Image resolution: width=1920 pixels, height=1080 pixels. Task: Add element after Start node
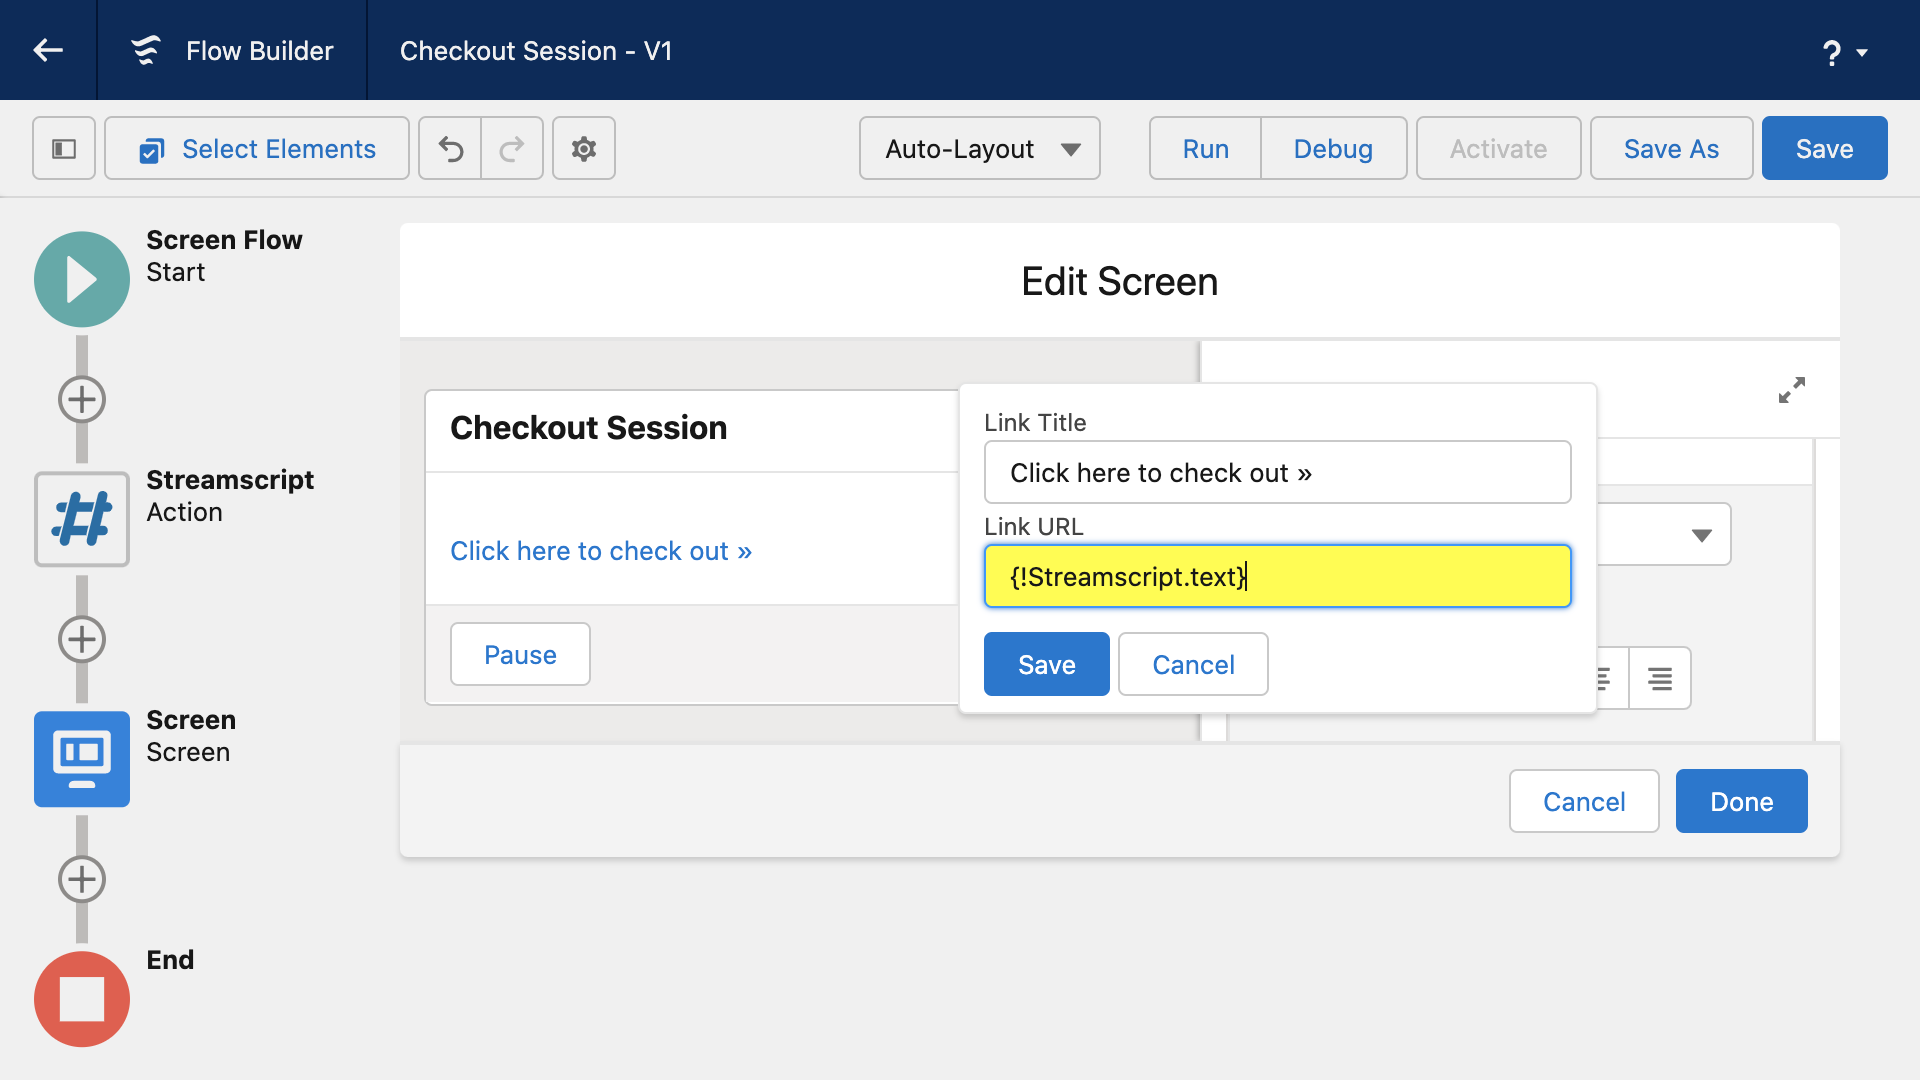[x=82, y=399]
